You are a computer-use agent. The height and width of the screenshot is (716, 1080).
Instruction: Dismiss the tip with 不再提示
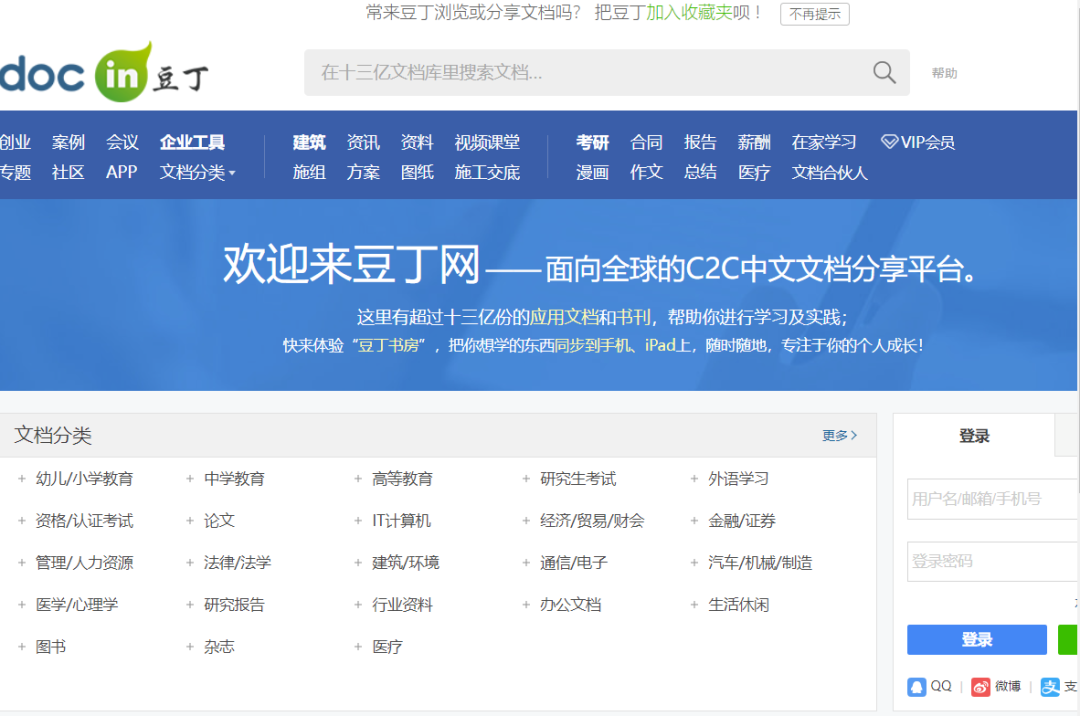coord(815,14)
